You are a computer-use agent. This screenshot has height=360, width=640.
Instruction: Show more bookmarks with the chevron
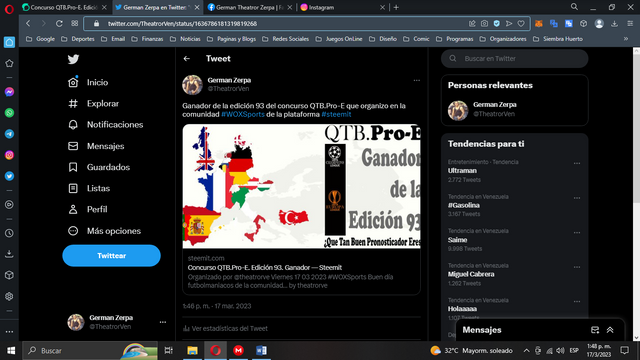[626, 39]
